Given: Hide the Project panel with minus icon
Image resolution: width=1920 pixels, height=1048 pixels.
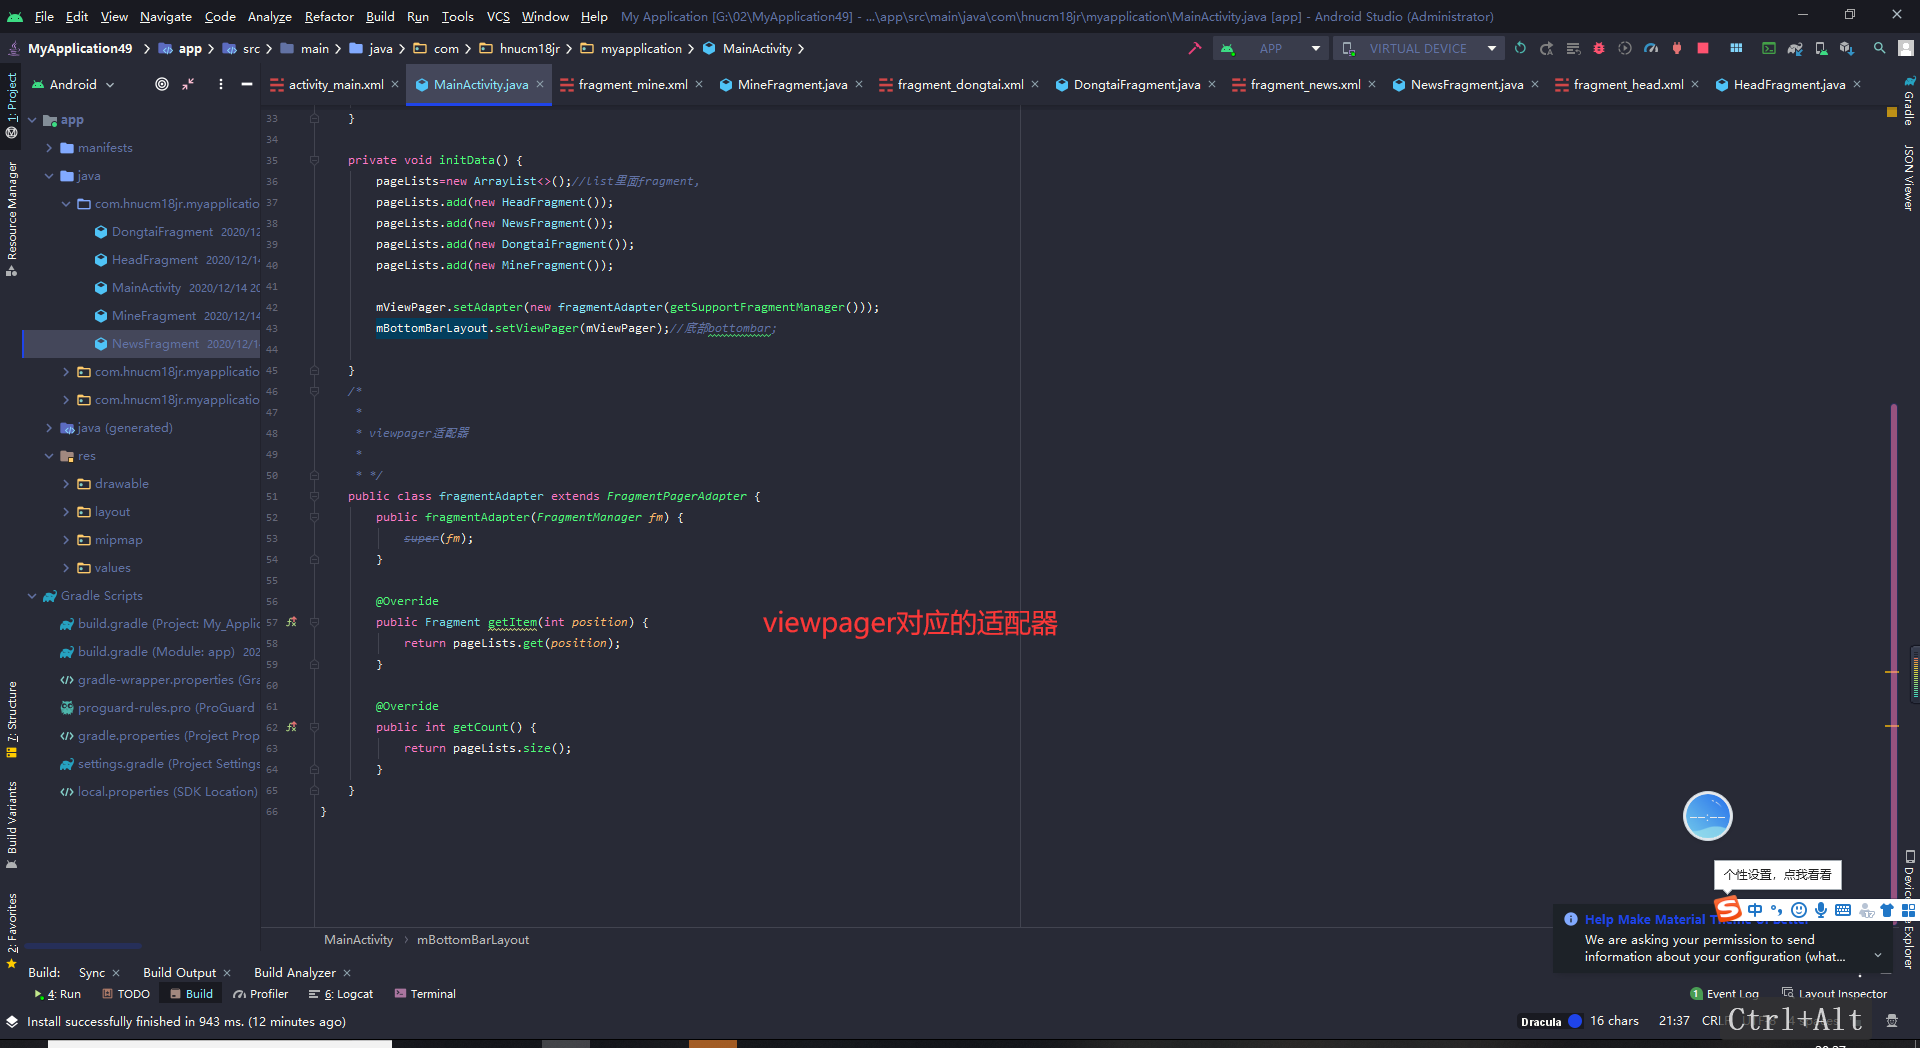Looking at the screenshot, I should [x=247, y=84].
